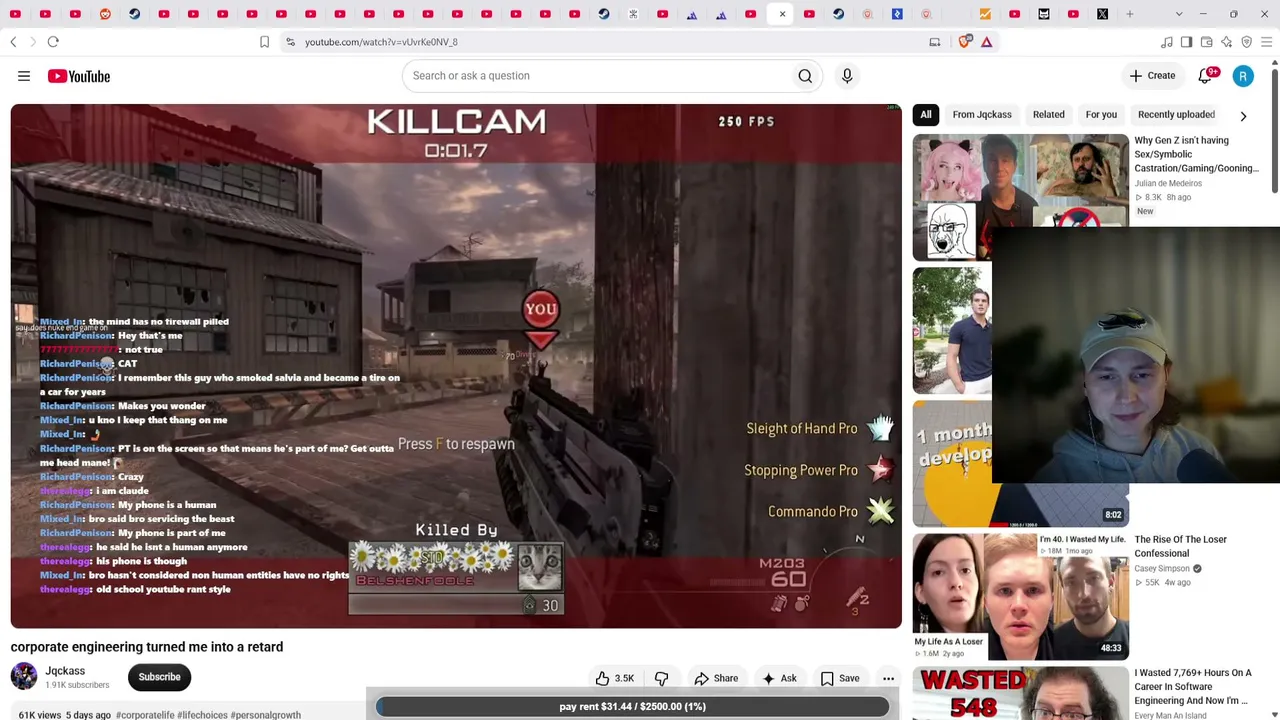Bookmark this page in the address bar
The height and width of the screenshot is (720, 1280).
pyautogui.click(x=264, y=42)
